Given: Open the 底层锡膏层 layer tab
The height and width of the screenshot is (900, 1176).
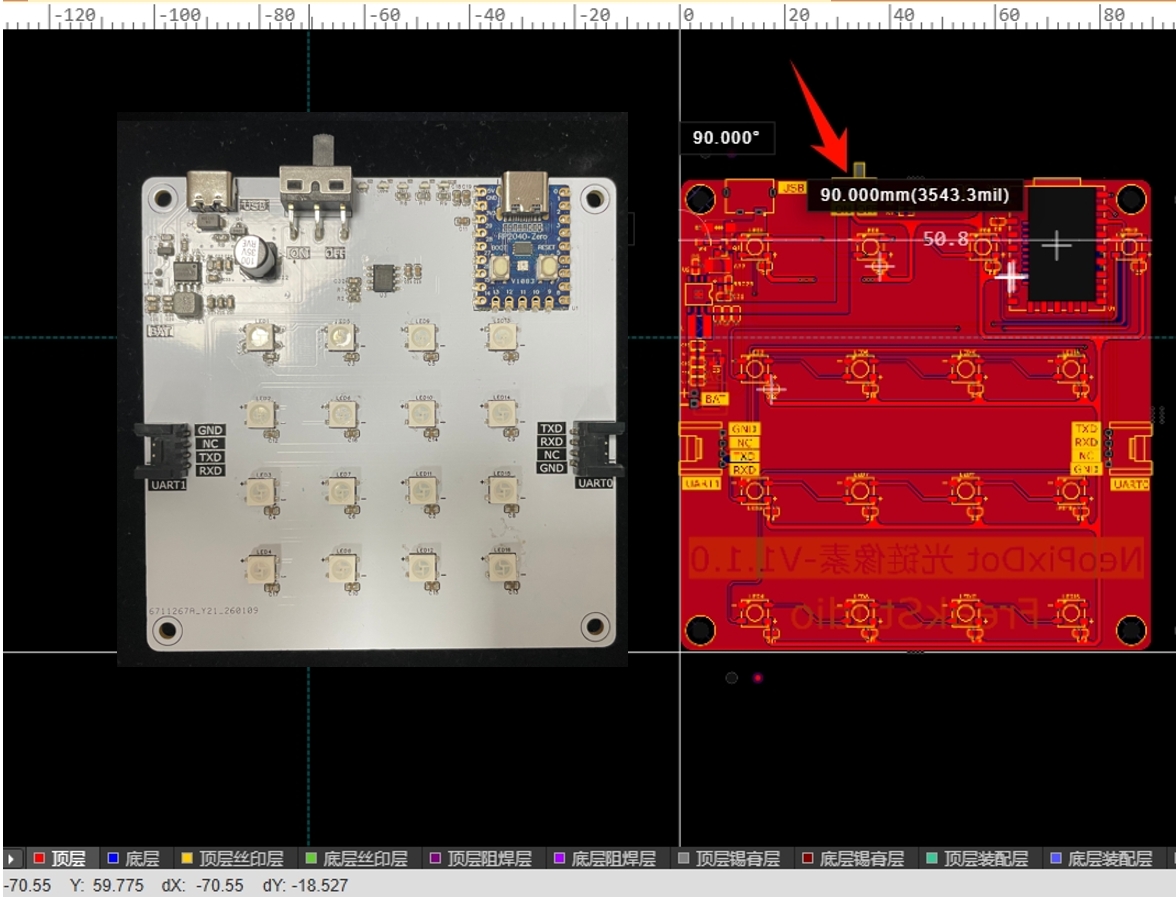Looking at the screenshot, I should (854, 858).
